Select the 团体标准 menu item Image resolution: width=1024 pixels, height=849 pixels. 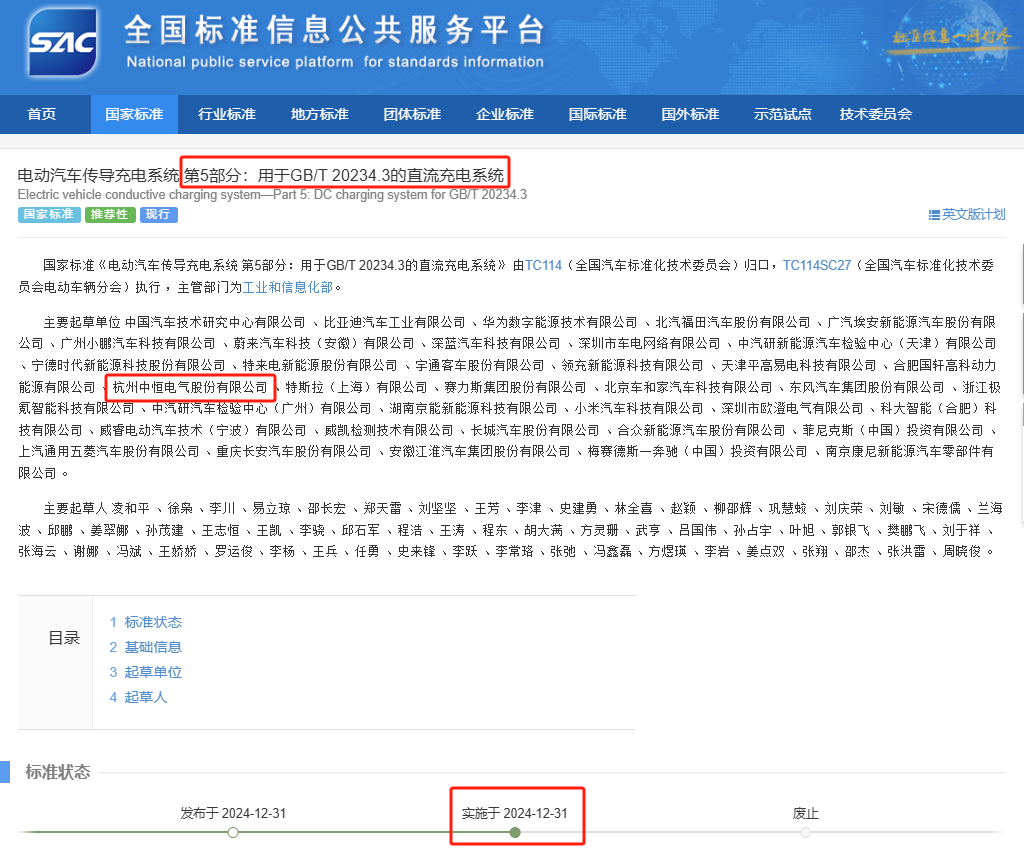(412, 114)
